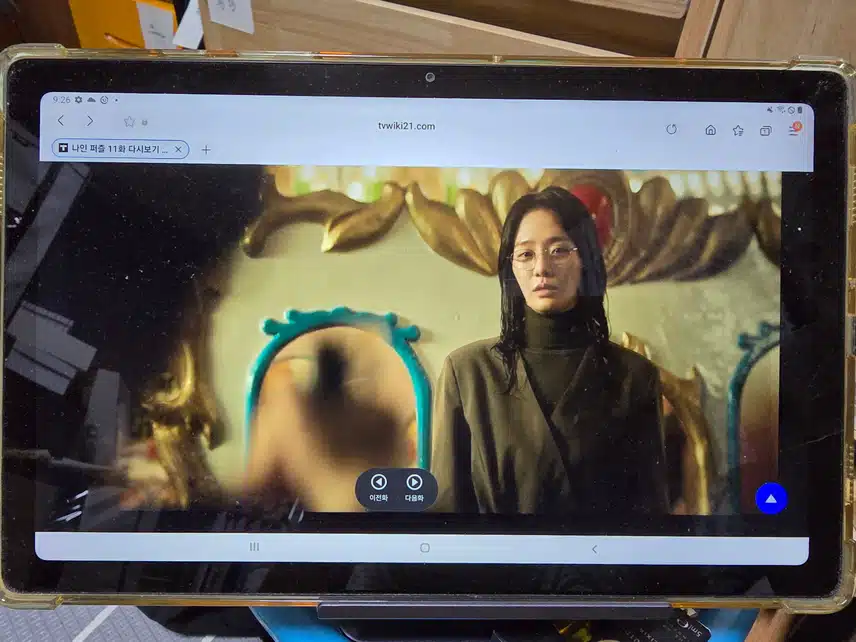Go to the previous episode (이전화)
The width and height of the screenshot is (856, 642).
coord(378,488)
